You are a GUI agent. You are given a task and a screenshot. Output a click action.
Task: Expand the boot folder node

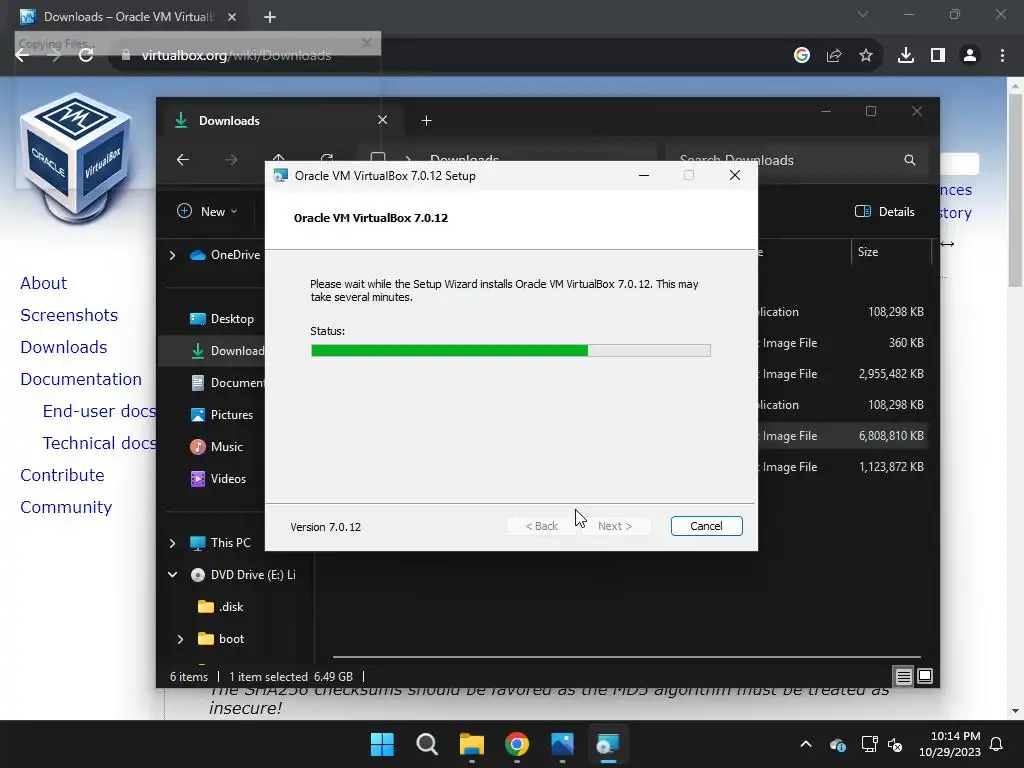click(180, 639)
